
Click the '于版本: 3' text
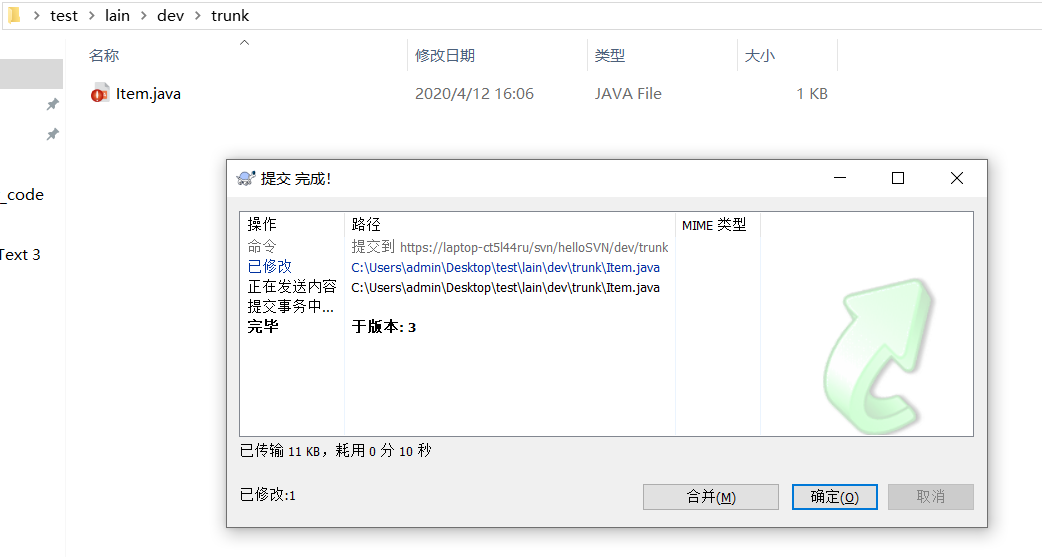tap(383, 327)
